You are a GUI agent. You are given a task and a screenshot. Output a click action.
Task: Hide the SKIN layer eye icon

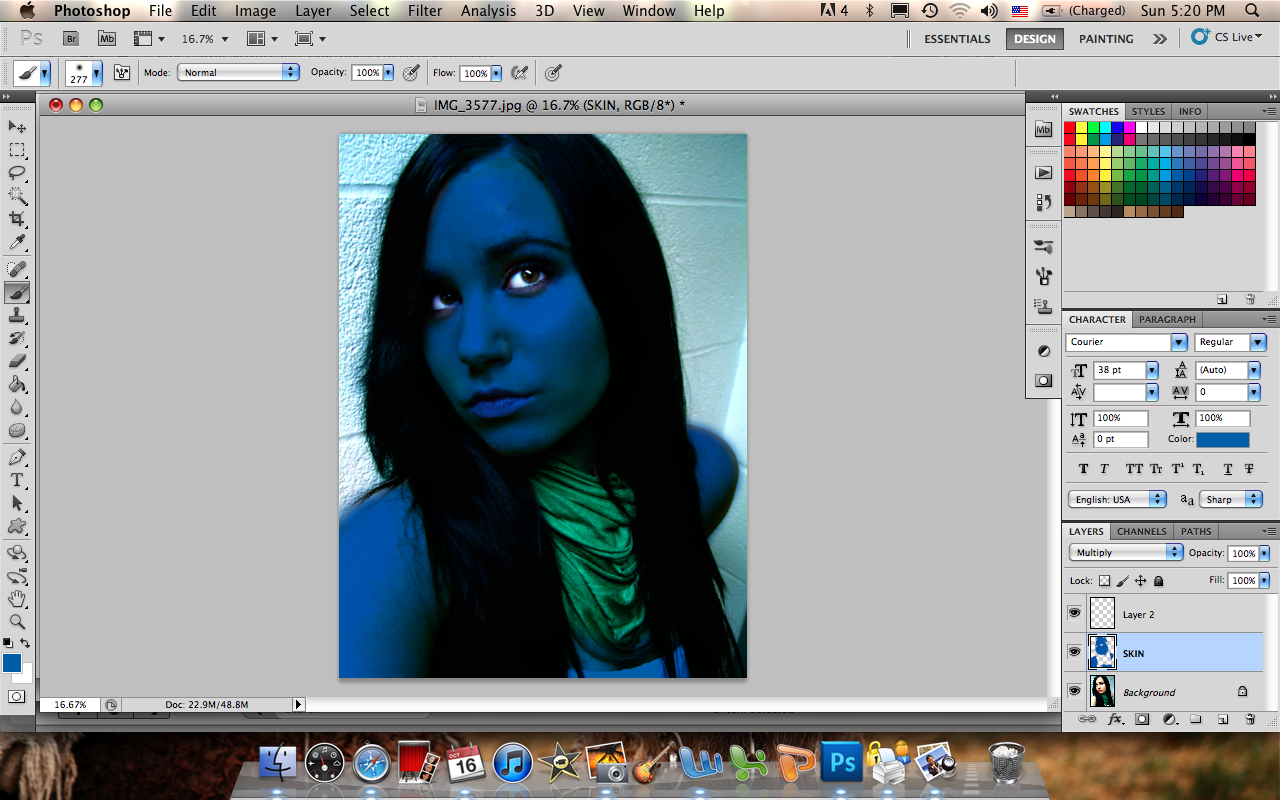coord(1075,652)
